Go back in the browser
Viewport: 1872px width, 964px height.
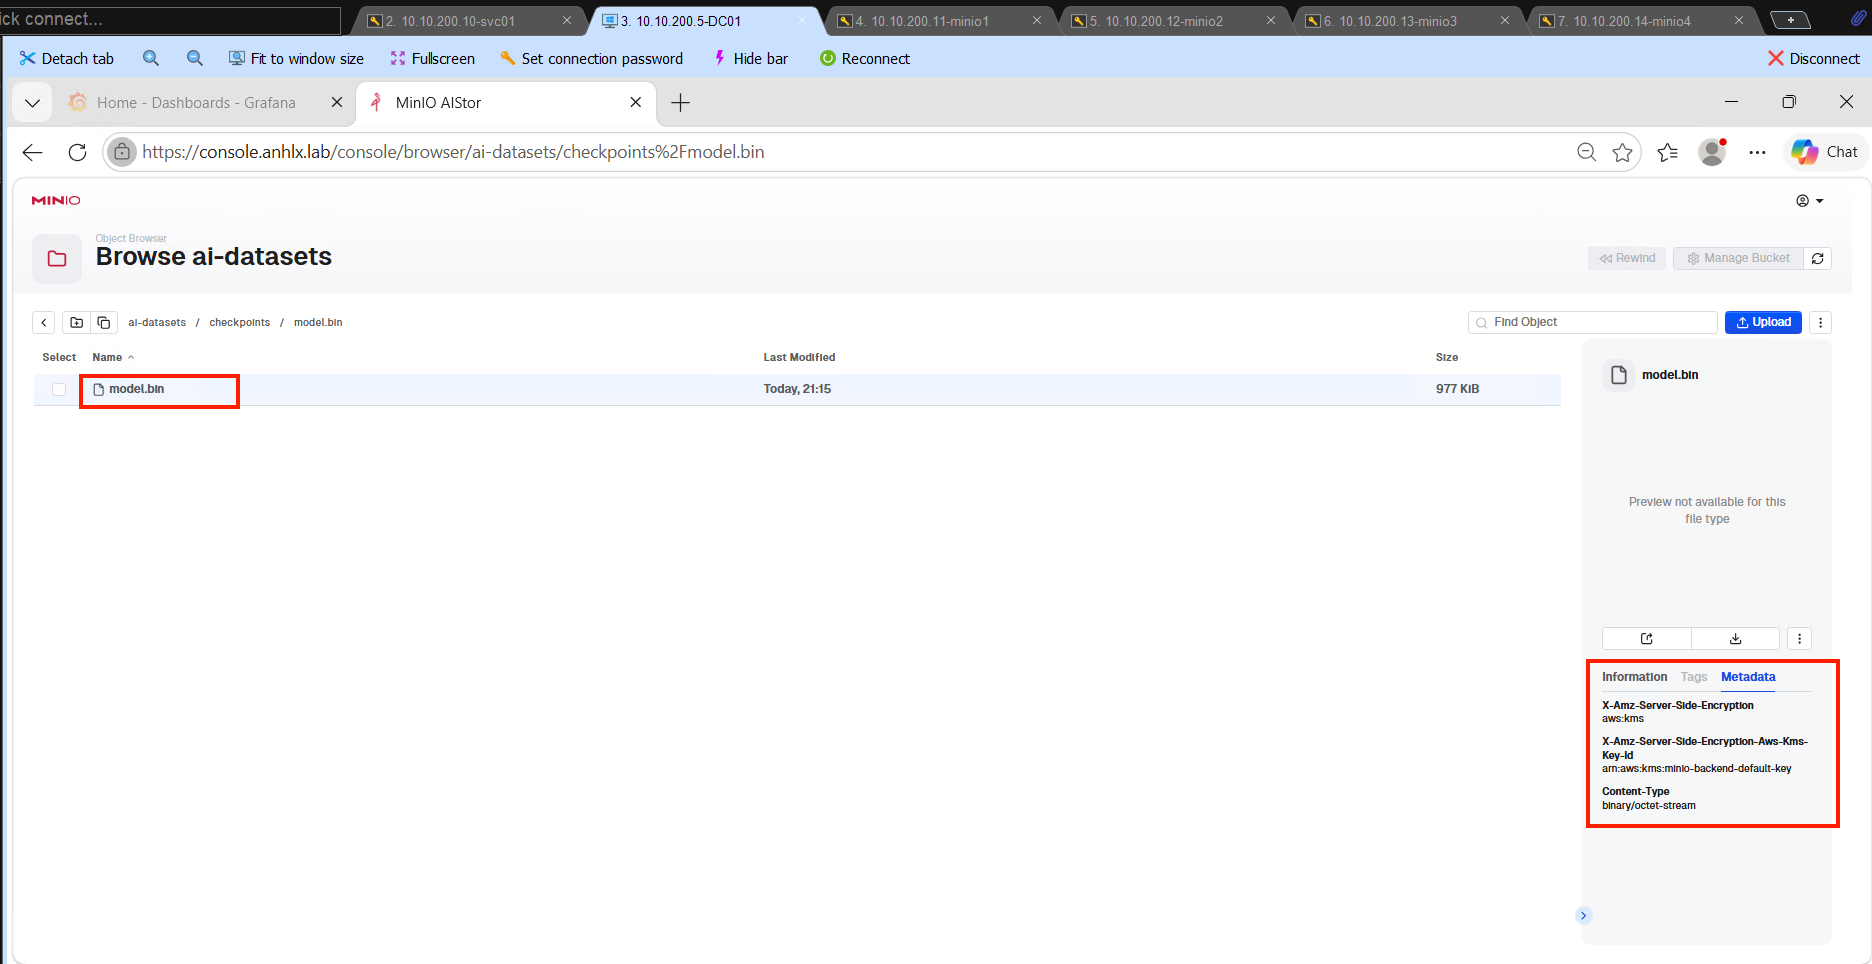click(33, 152)
